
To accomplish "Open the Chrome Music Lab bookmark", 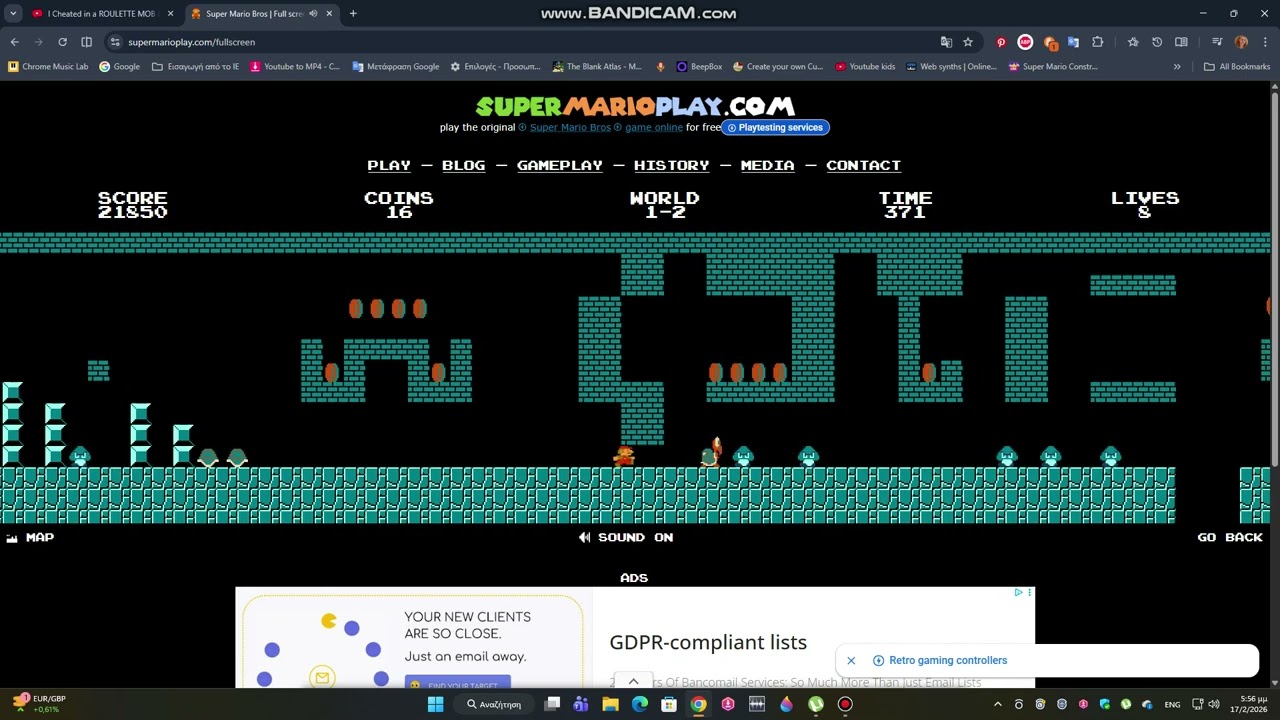I will click(x=48, y=67).
